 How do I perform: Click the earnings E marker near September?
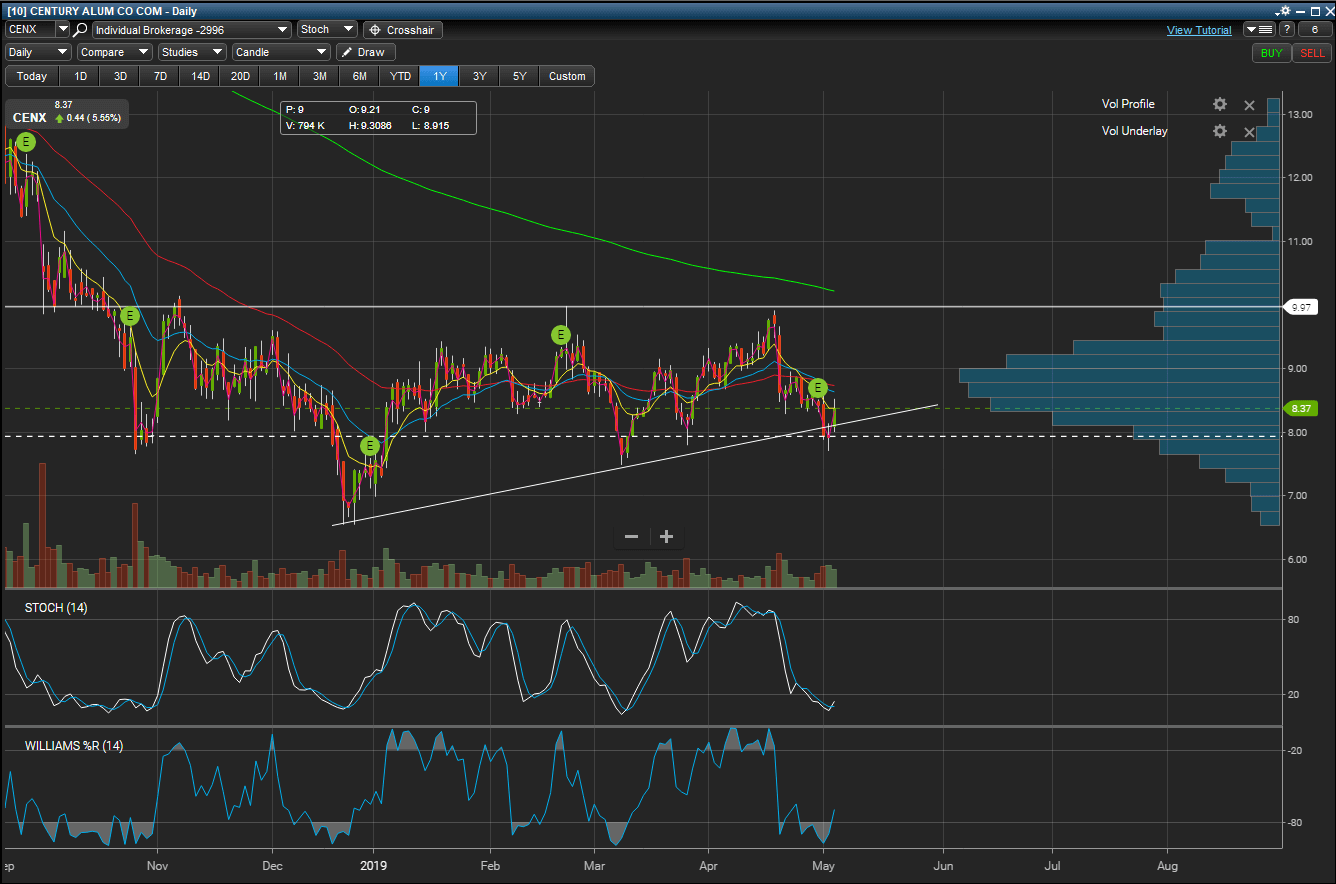[26, 142]
